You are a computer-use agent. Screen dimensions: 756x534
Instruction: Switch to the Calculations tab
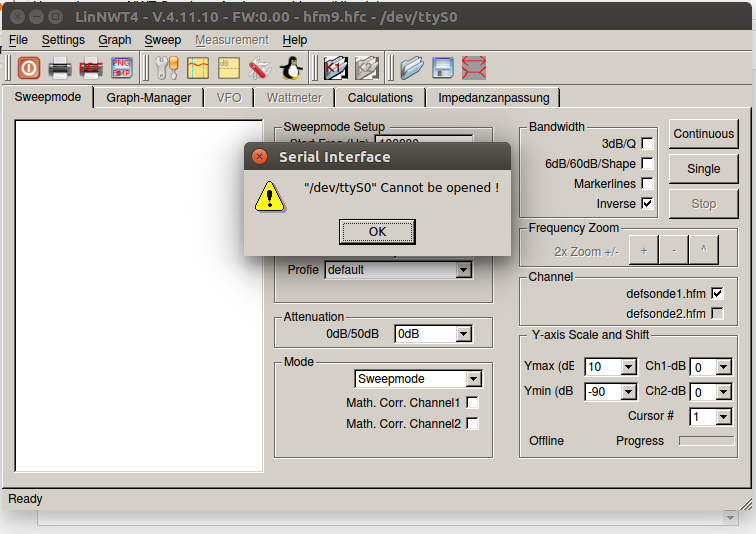click(x=380, y=98)
